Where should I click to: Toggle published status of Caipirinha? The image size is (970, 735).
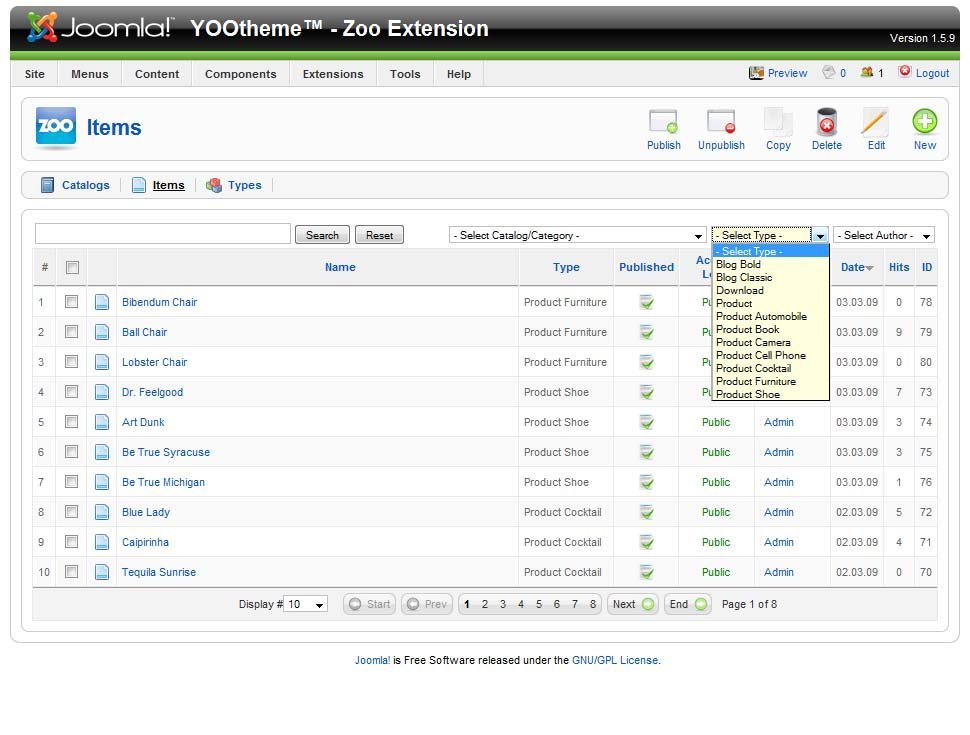pyautogui.click(x=646, y=542)
